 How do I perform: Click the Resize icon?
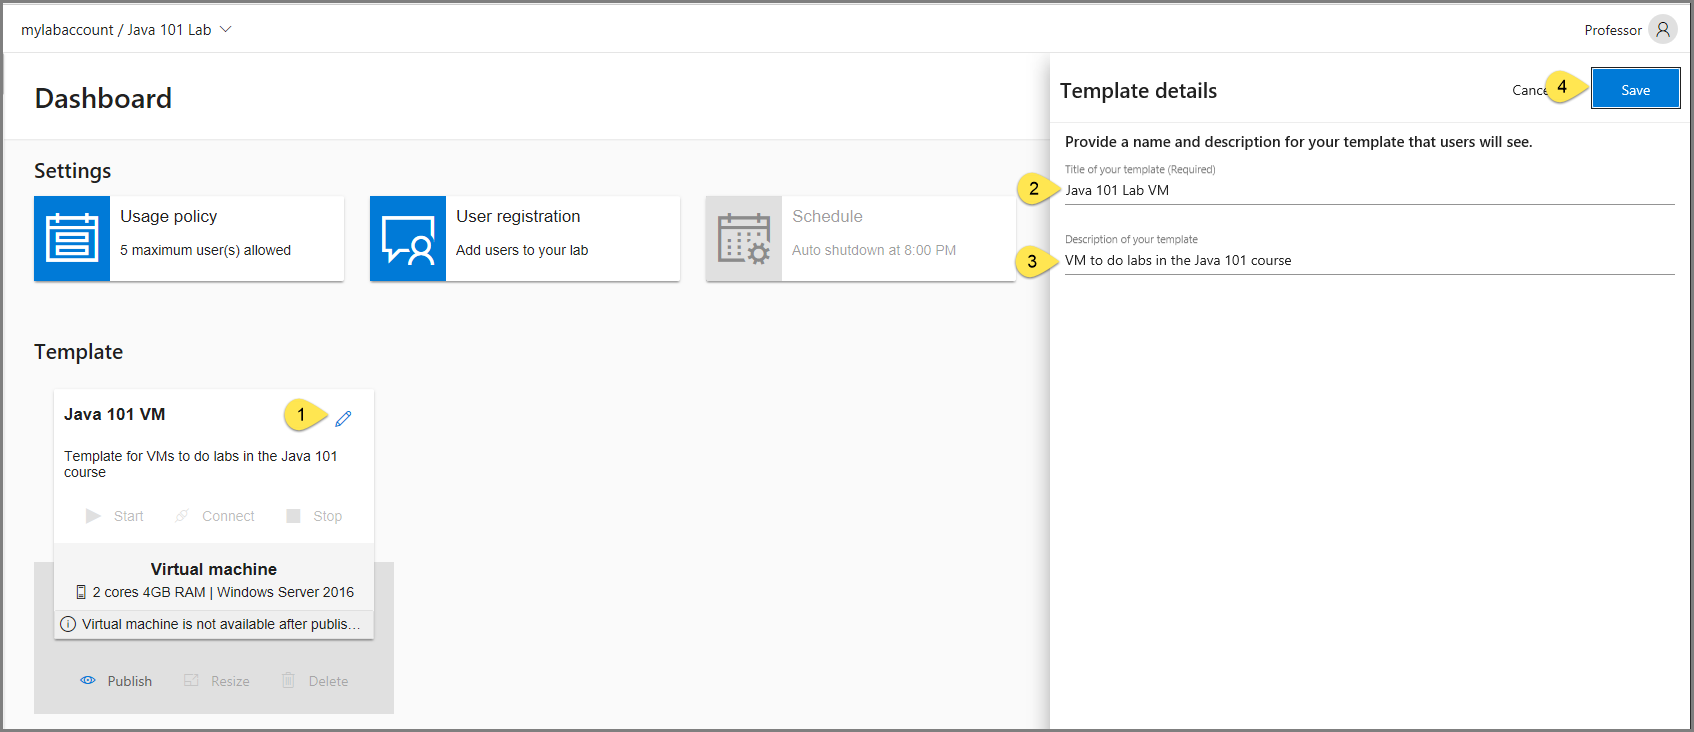click(191, 680)
